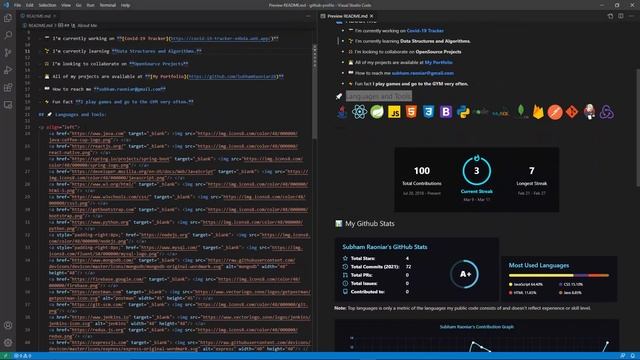Click the github.com URL in the portfolio source line
The height and width of the screenshot is (360, 640).
tap(232, 76)
